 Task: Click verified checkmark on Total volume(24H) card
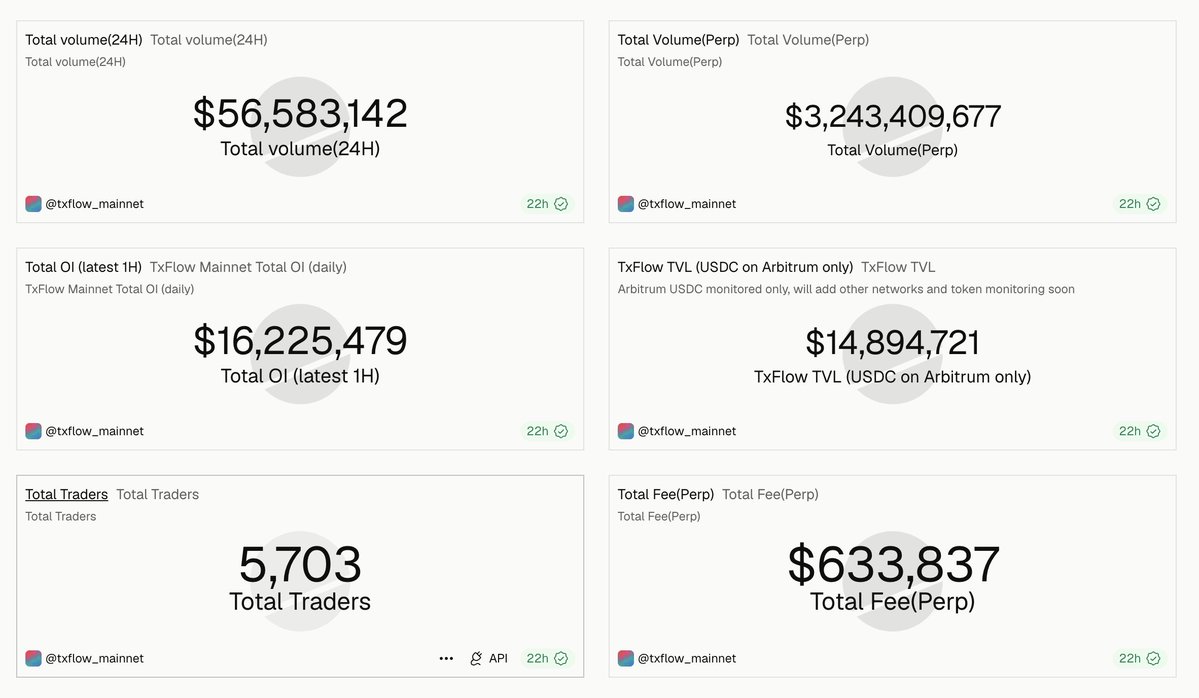[x=561, y=204]
